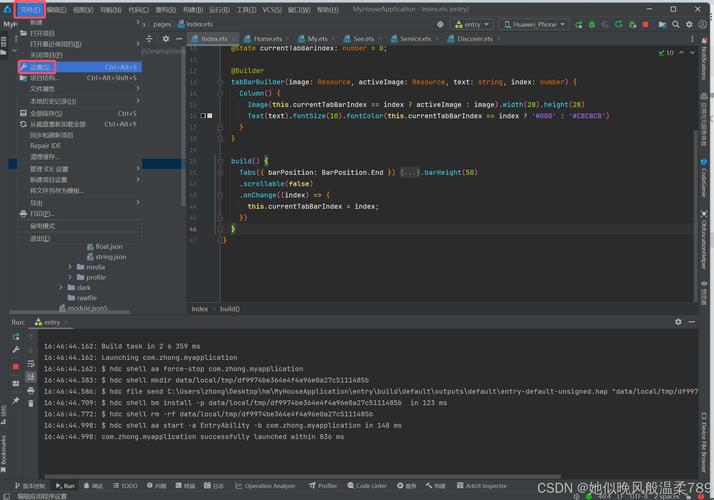Run the entry module with the green run icon
This screenshot has height=500, width=714.
578,25
